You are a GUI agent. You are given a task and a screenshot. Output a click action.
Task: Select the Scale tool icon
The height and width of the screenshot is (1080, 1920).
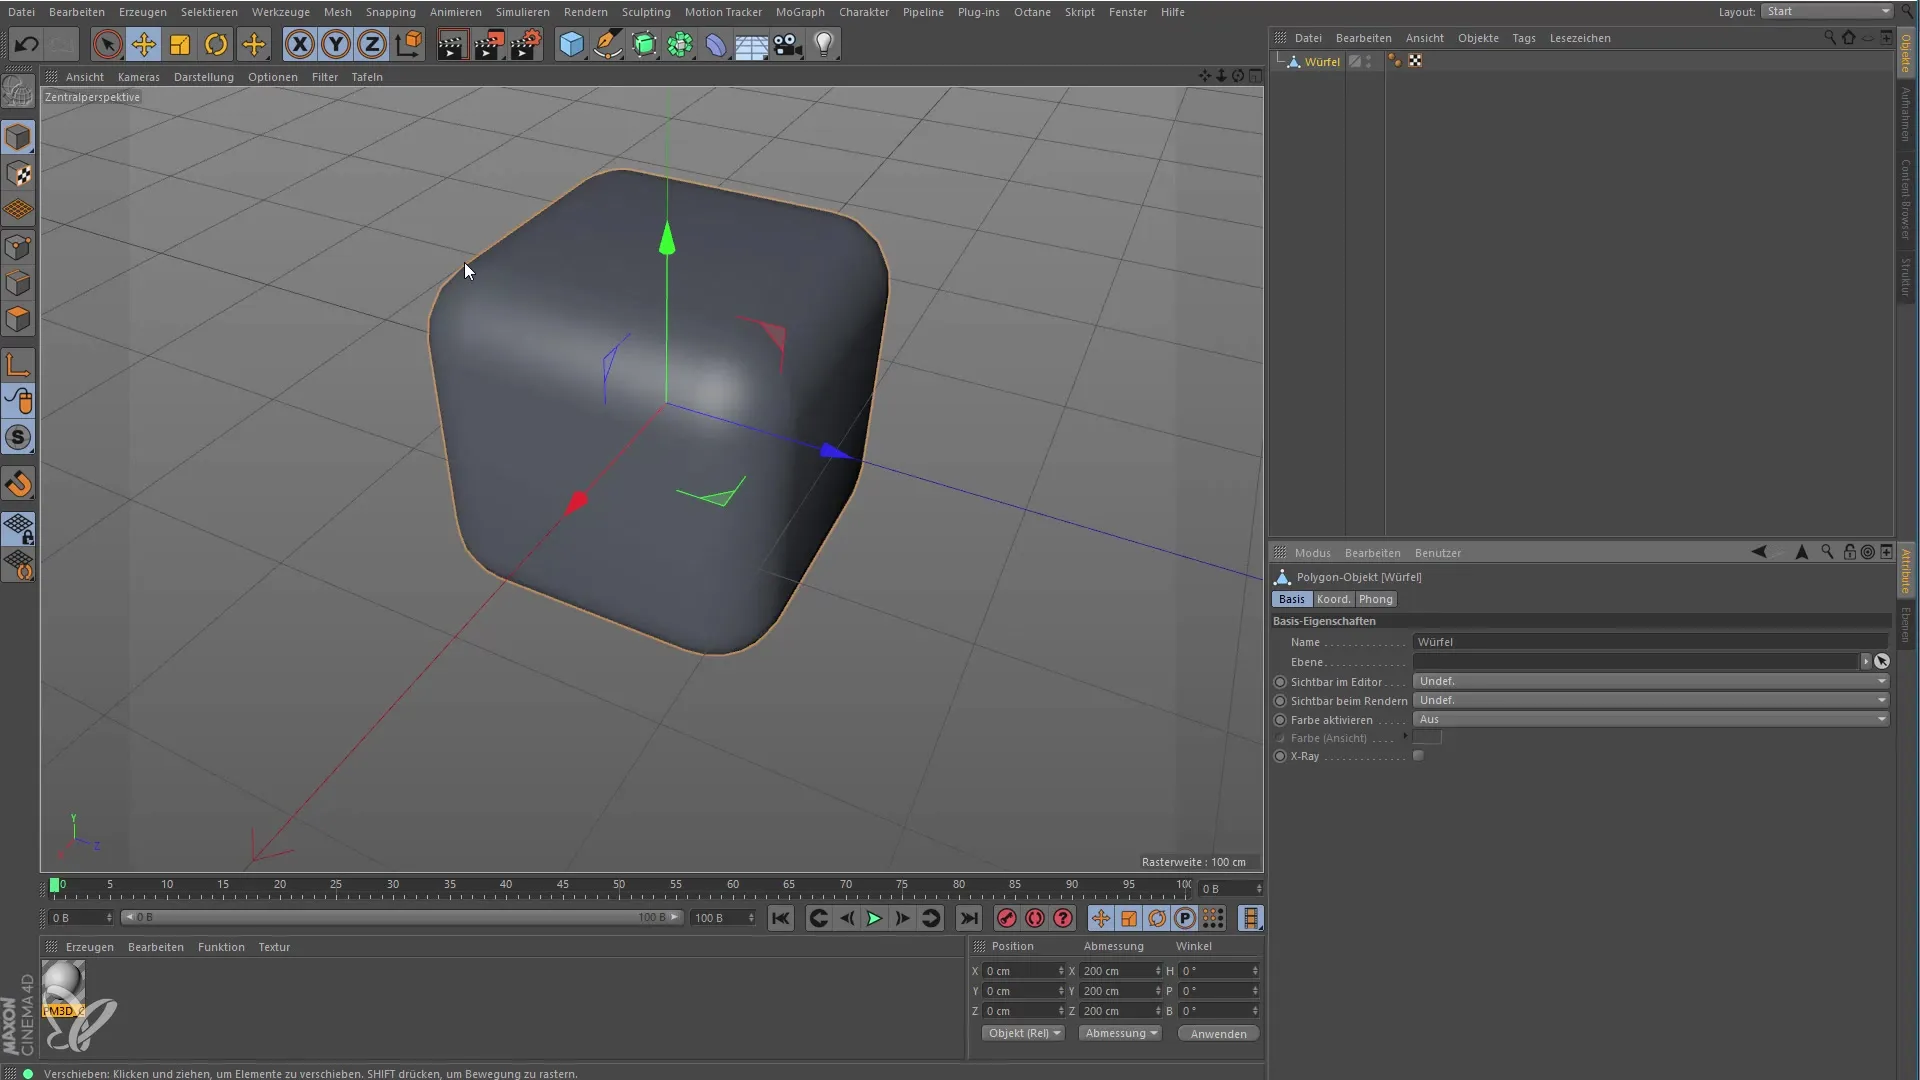click(x=179, y=44)
